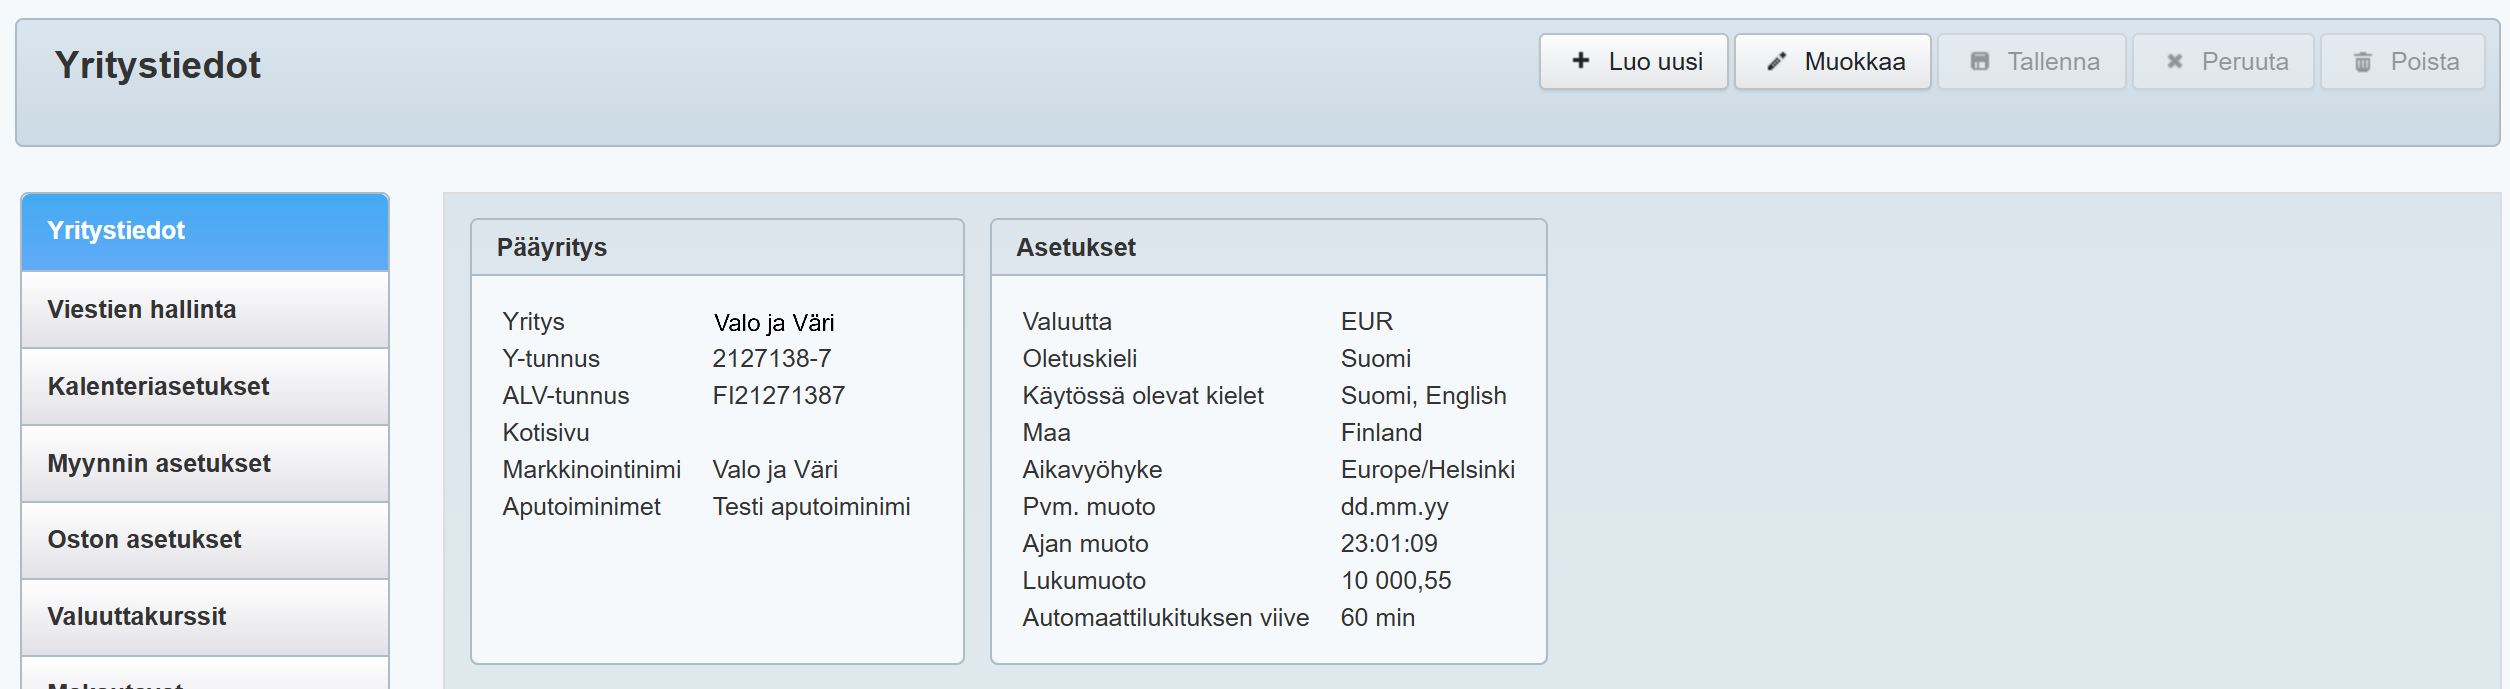Click the floppy disk icon on Tallenna

click(1979, 62)
